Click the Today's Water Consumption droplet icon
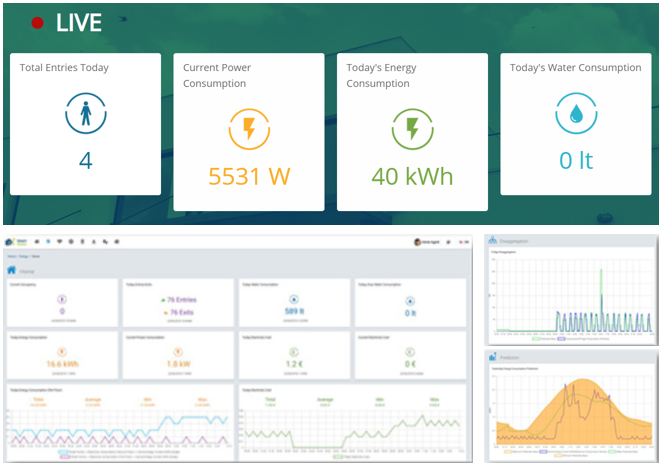 (x=575, y=116)
